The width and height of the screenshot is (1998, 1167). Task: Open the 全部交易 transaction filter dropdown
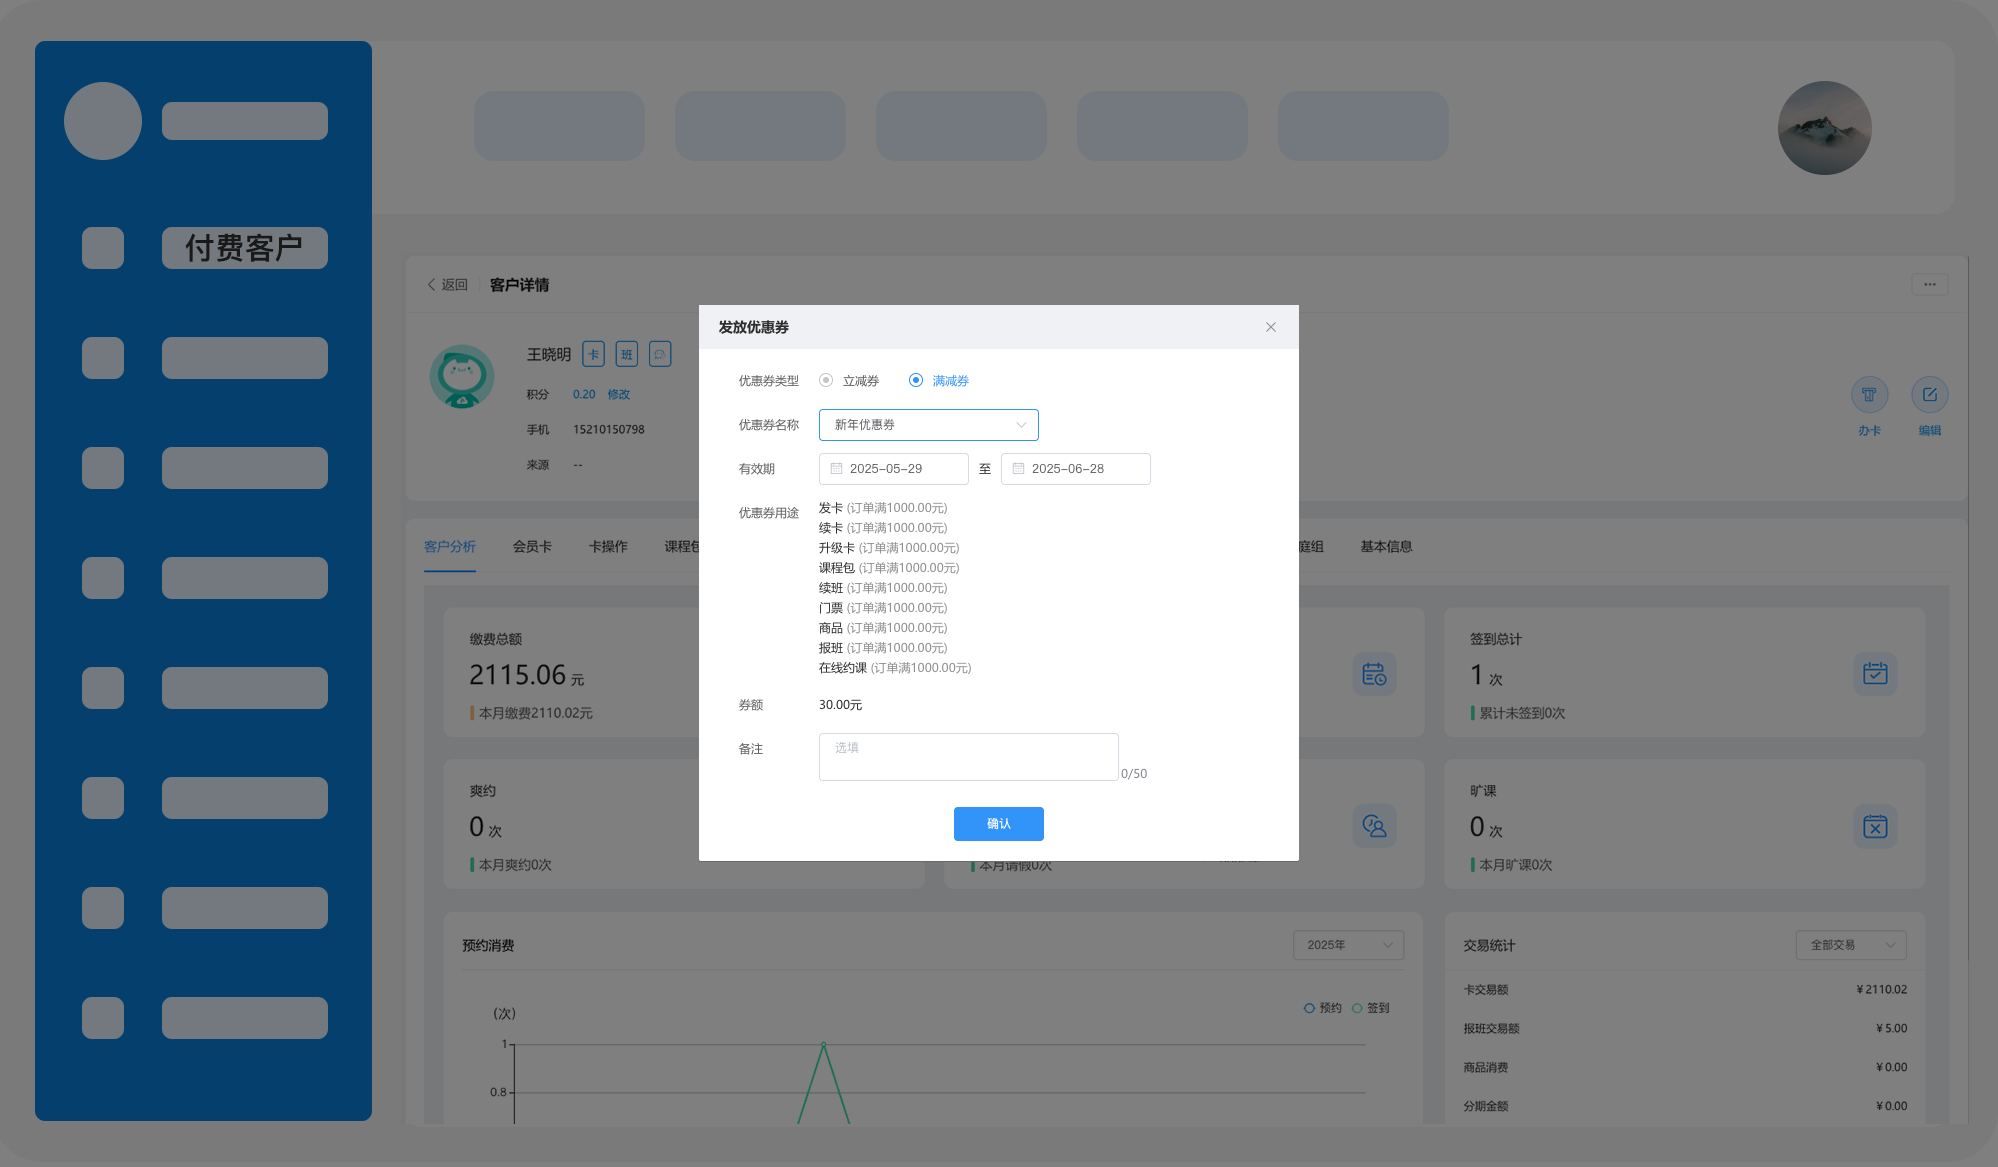(x=1850, y=945)
